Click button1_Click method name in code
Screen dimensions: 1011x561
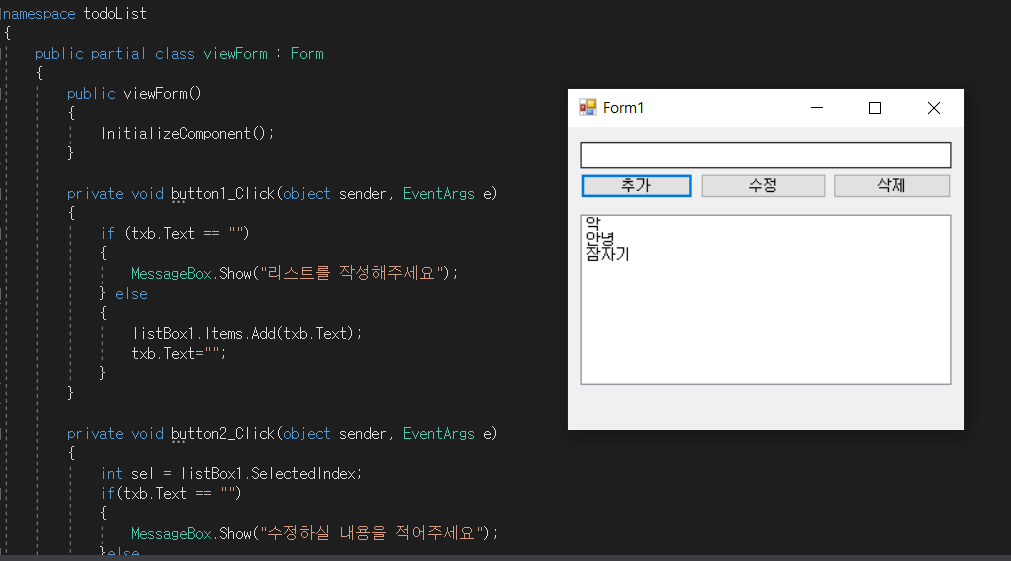[x=223, y=193]
